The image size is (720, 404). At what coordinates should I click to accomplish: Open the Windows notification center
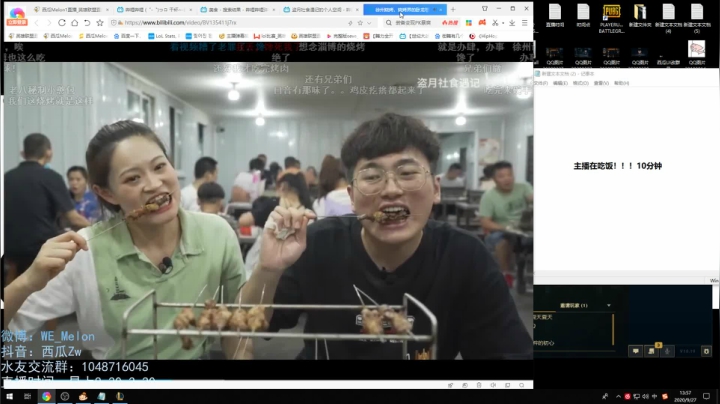(706, 396)
